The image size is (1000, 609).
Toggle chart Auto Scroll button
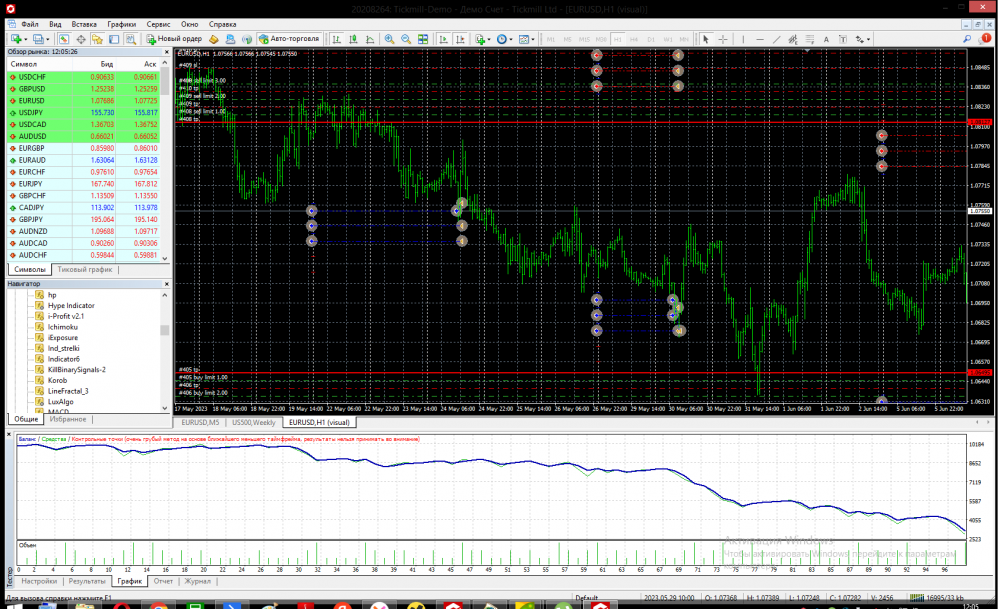[x=443, y=39]
